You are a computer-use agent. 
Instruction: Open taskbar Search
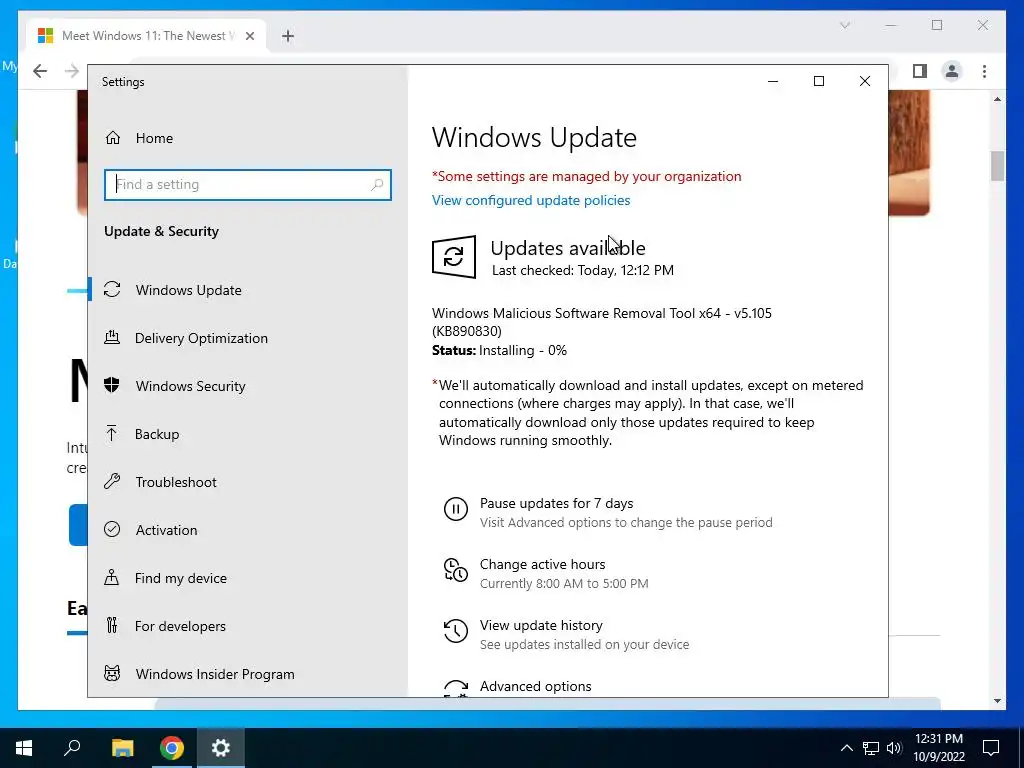pyautogui.click(x=72, y=748)
